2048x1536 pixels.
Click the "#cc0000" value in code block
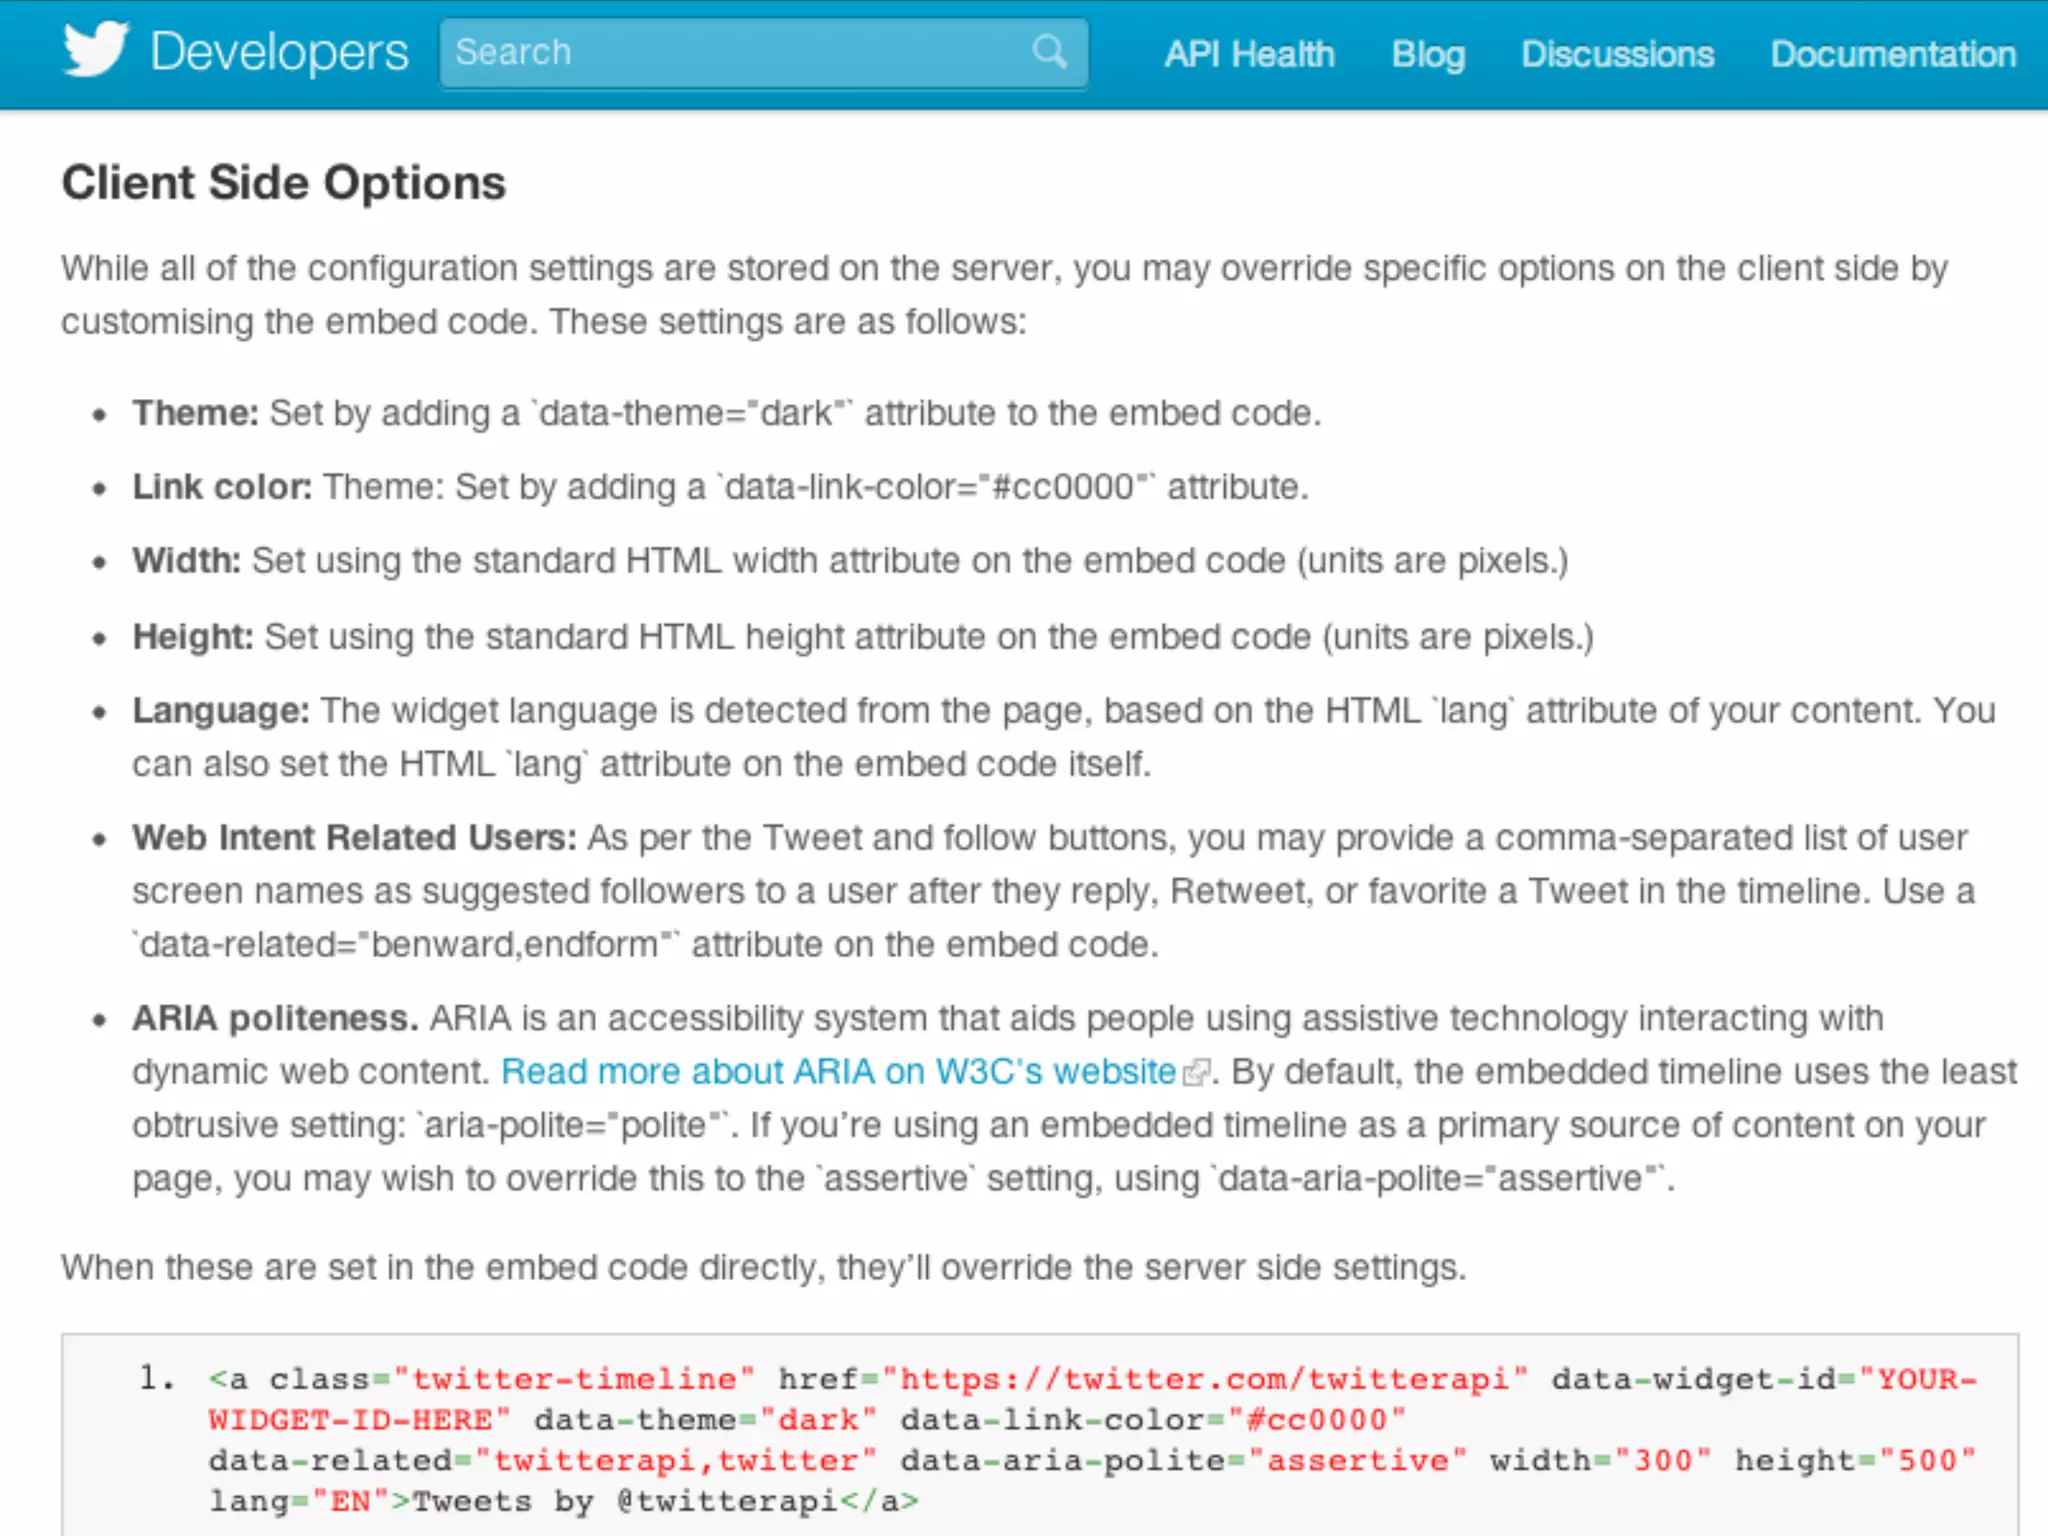pyautogui.click(x=1317, y=1420)
